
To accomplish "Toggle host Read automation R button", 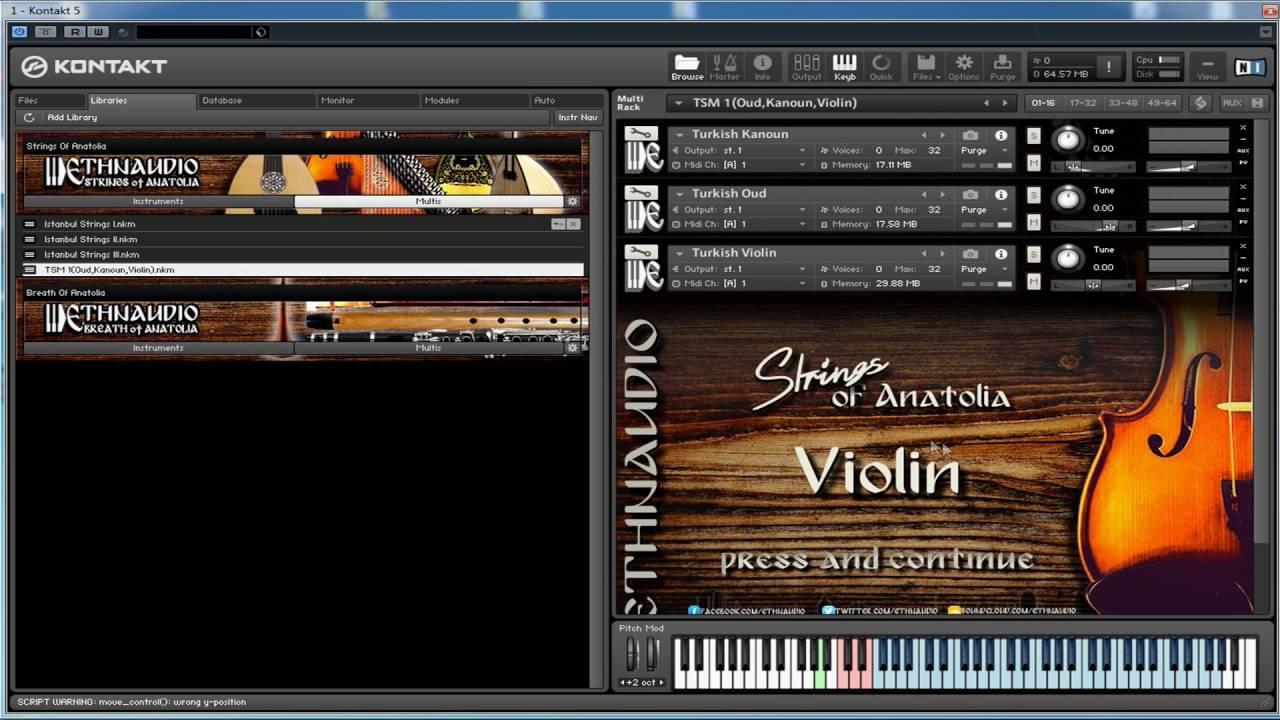I will coord(75,32).
